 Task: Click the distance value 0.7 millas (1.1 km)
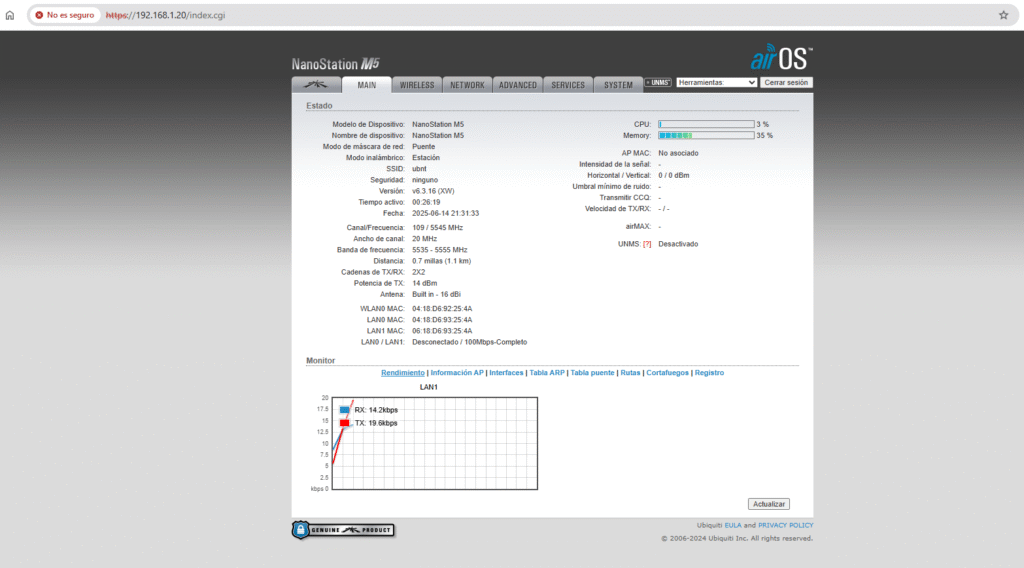coord(441,261)
